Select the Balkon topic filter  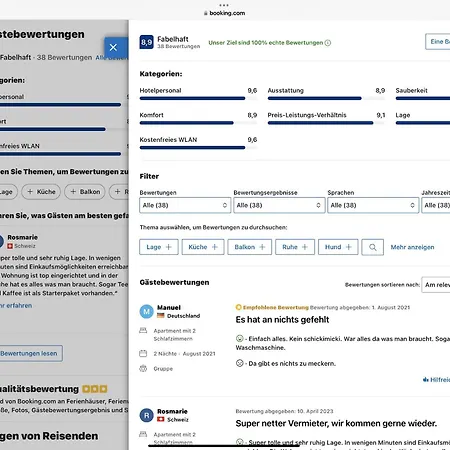(x=250, y=247)
